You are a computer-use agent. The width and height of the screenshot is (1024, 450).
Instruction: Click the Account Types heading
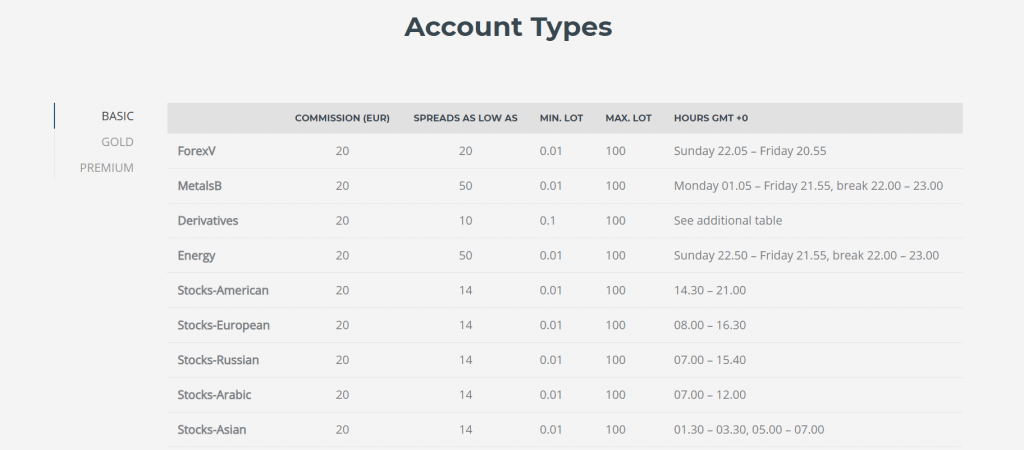coord(508,27)
